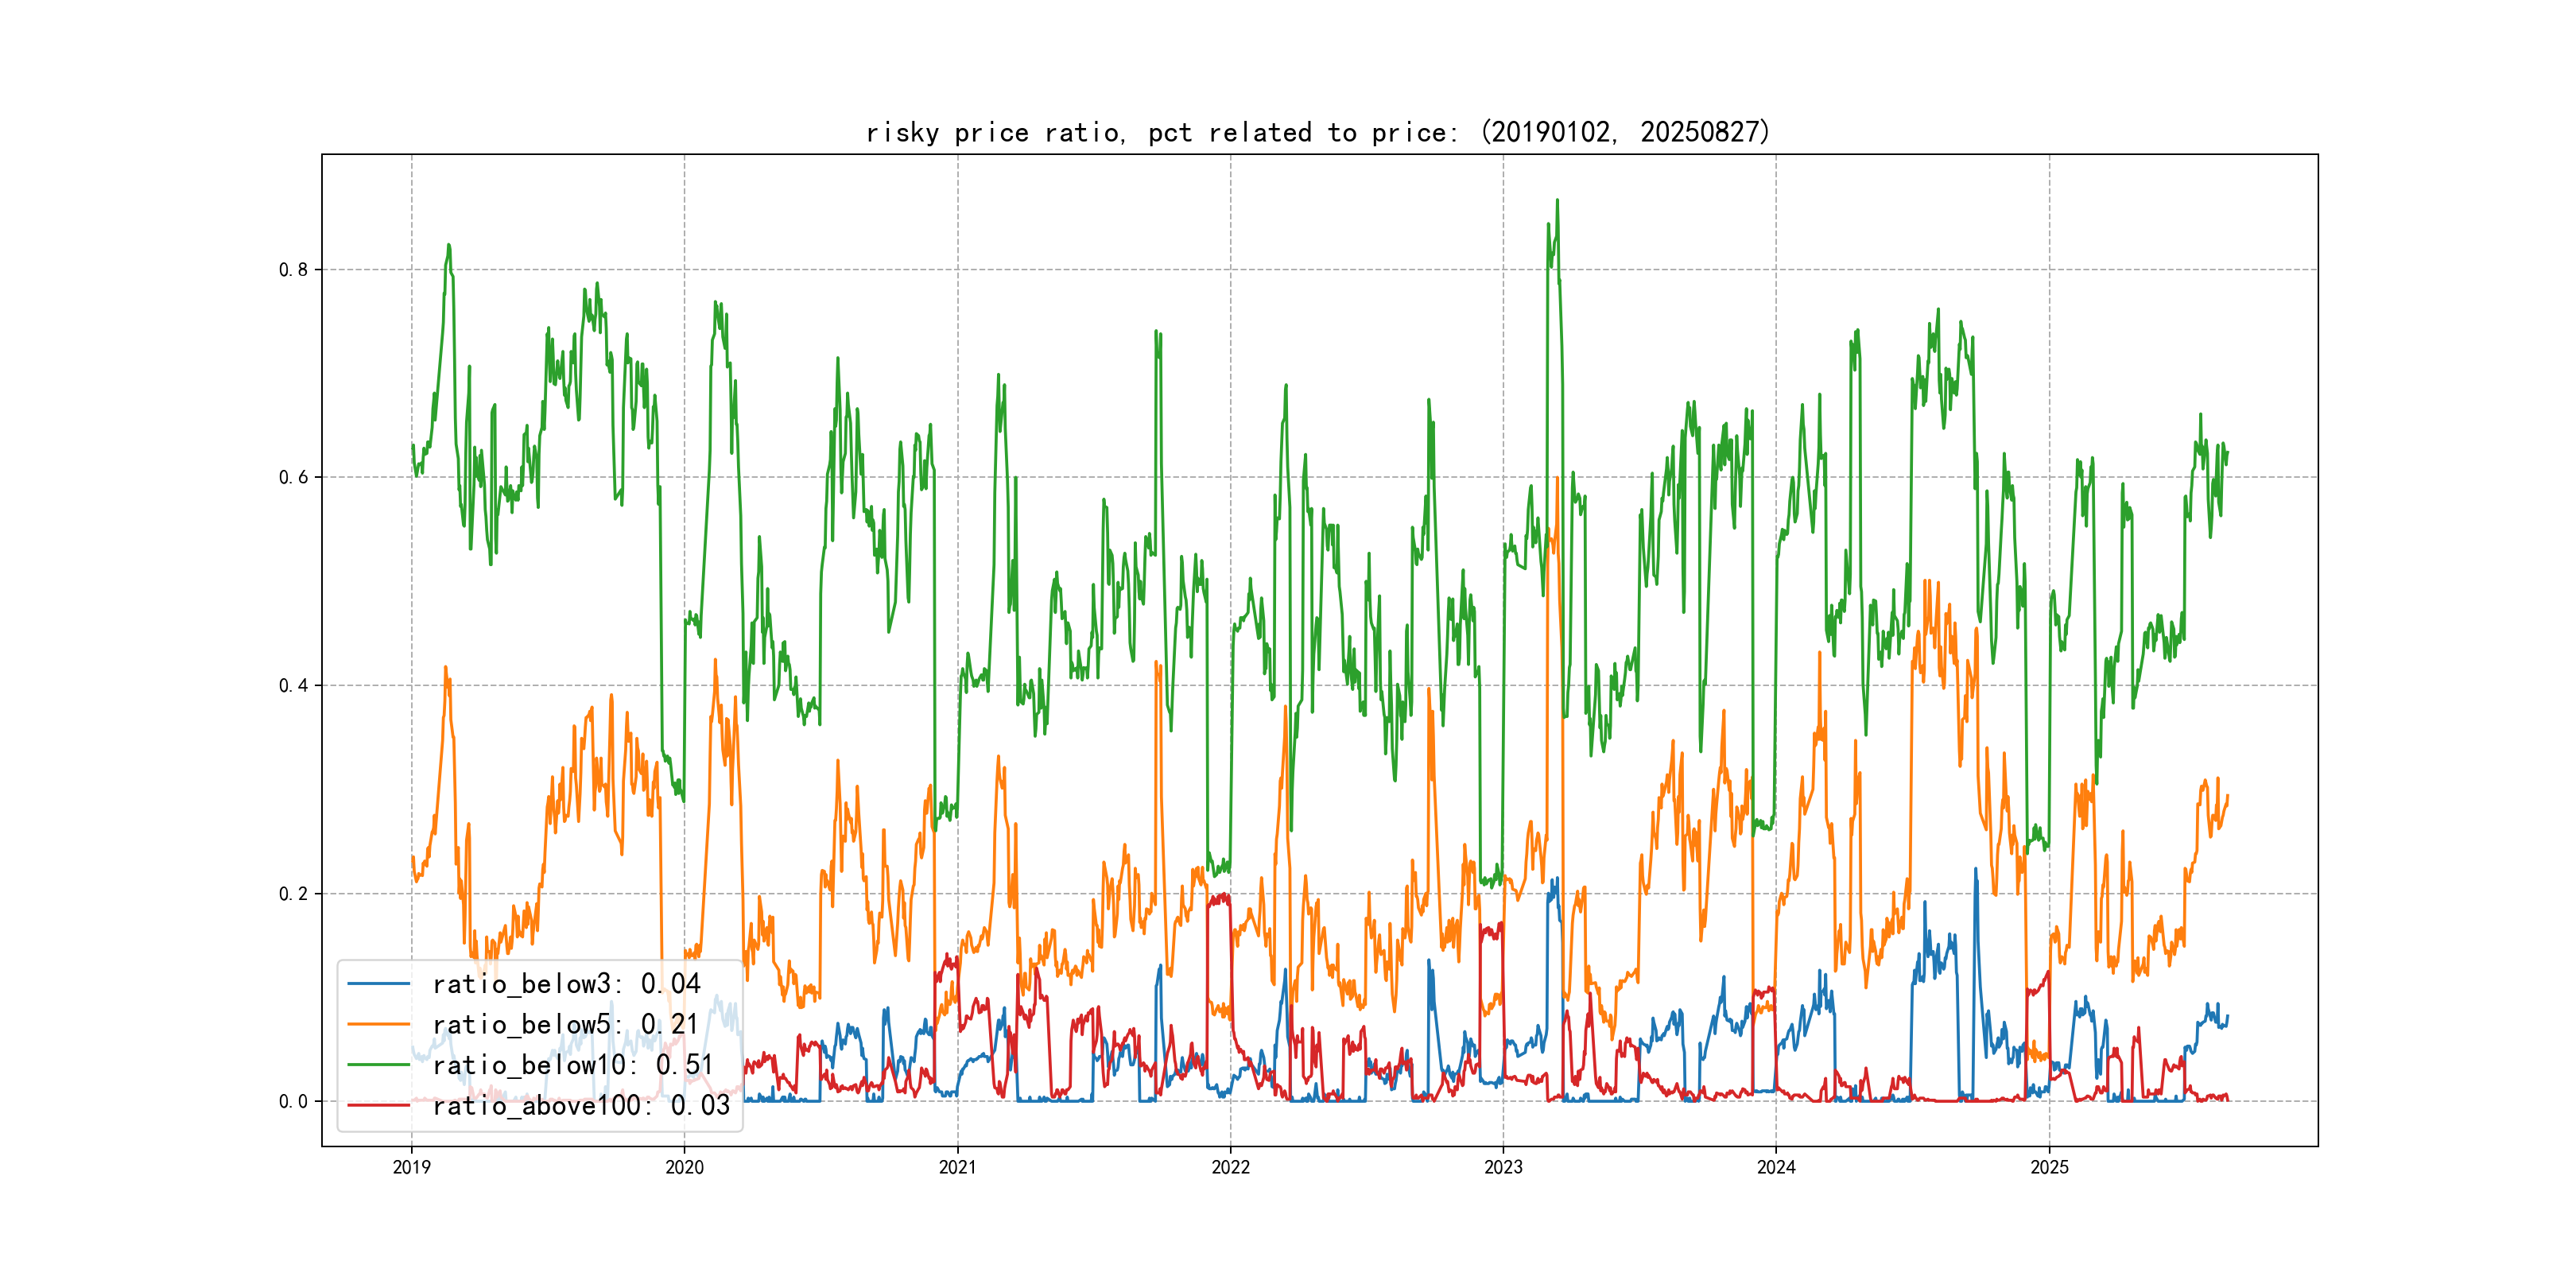Click the 0.2 y-axis tick label
Screen dimensions: 2576x1288
pyautogui.click(x=293, y=893)
